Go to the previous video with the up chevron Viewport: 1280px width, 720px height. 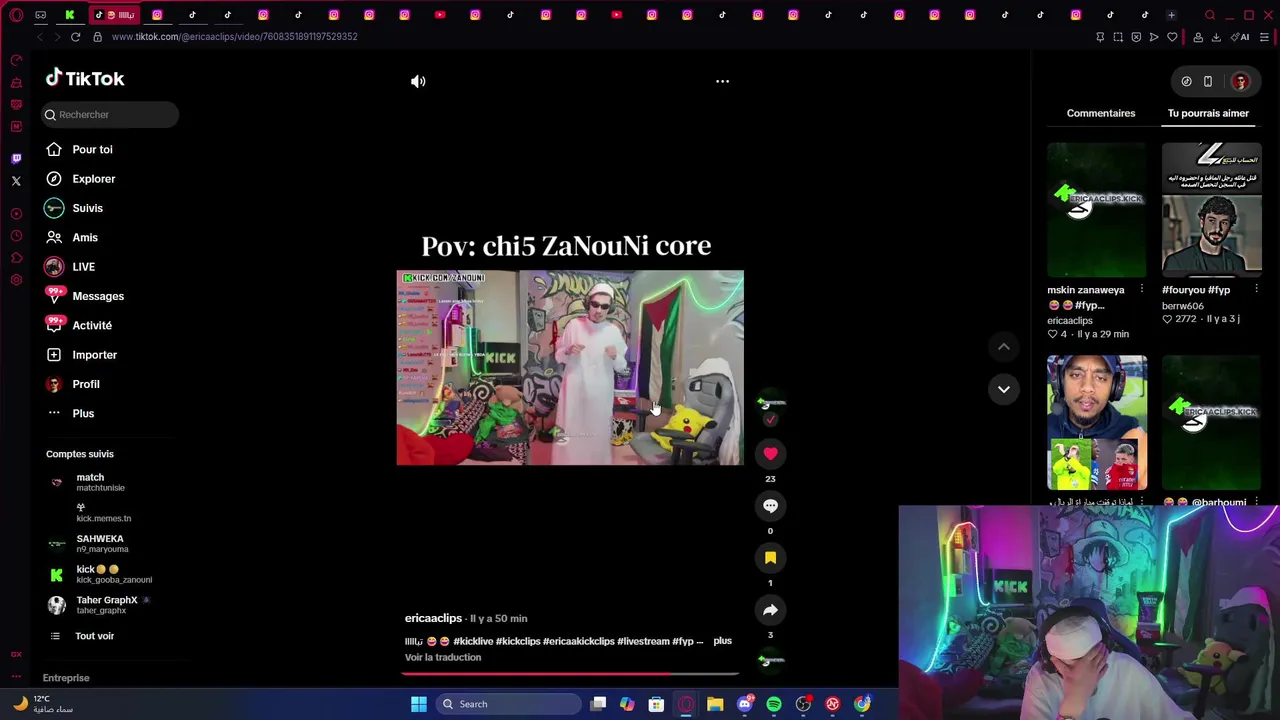(1003, 346)
